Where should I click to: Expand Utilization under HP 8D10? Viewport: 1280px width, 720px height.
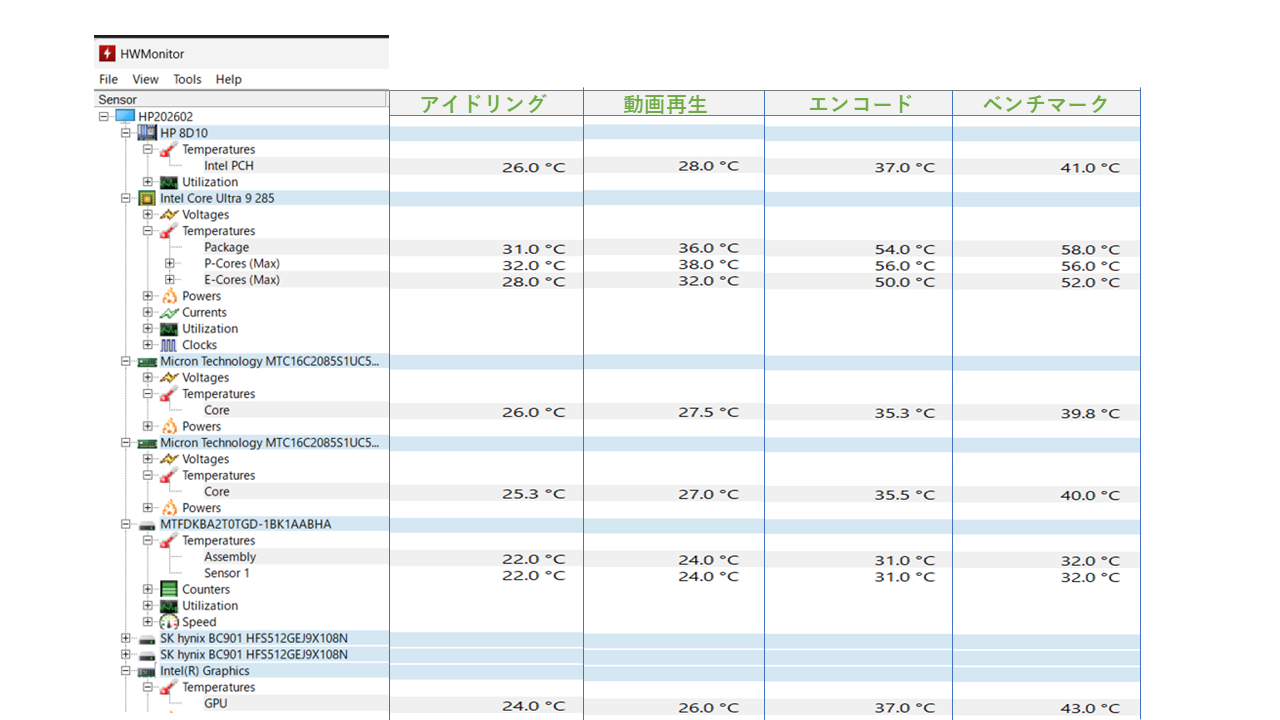[x=148, y=182]
